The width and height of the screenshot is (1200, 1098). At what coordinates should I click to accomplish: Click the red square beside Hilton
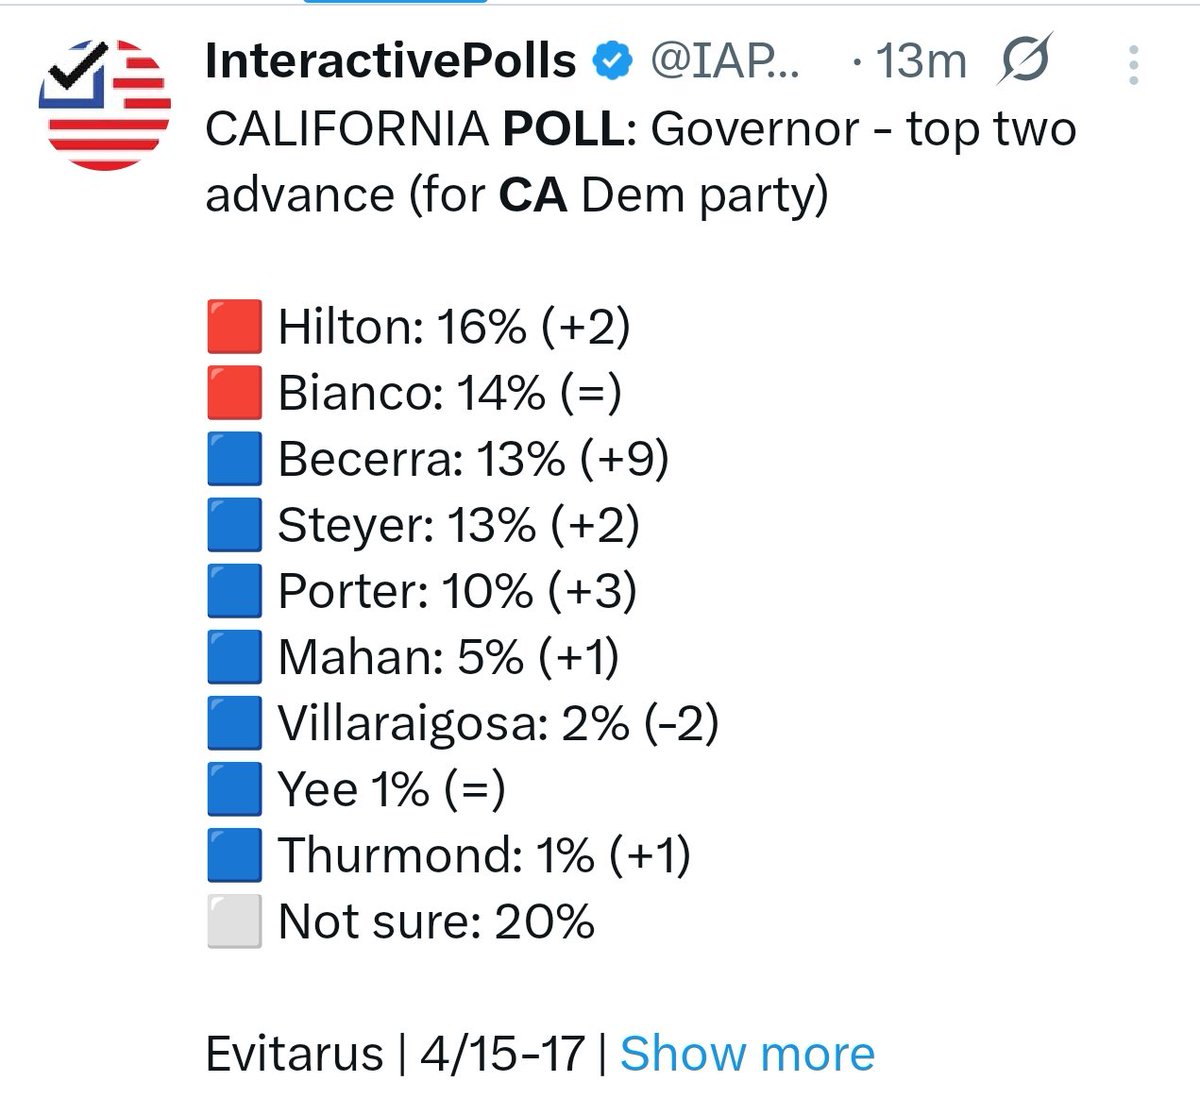tap(235, 327)
